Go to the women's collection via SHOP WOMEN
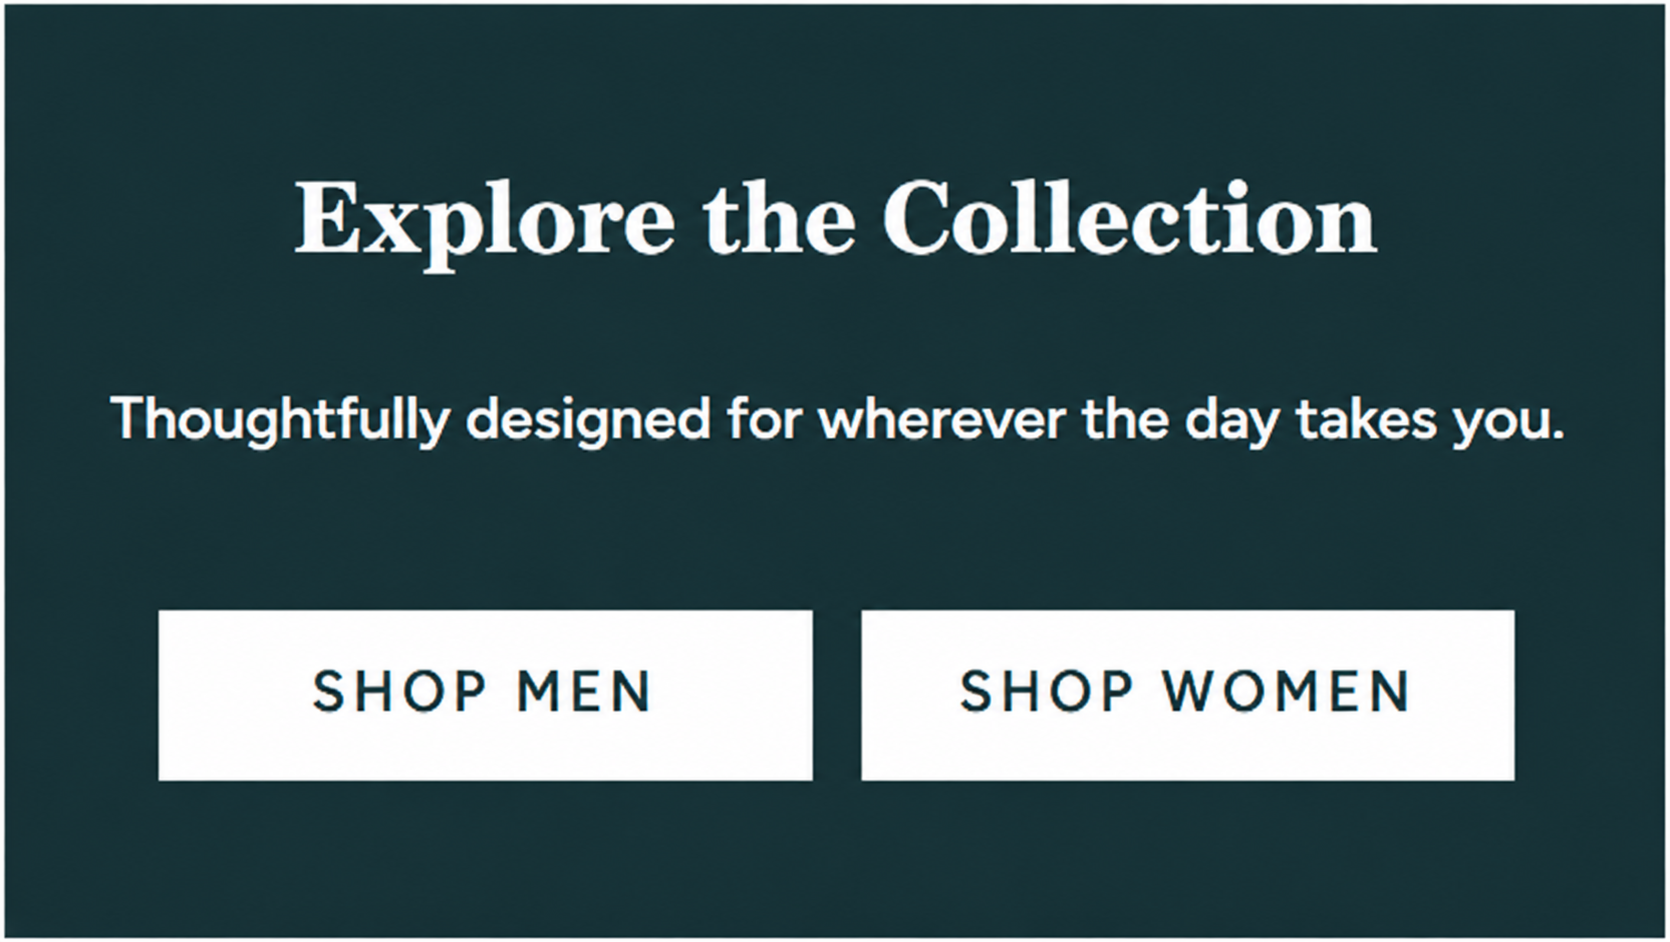This screenshot has width=1670, height=942. pyautogui.click(x=1188, y=695)
